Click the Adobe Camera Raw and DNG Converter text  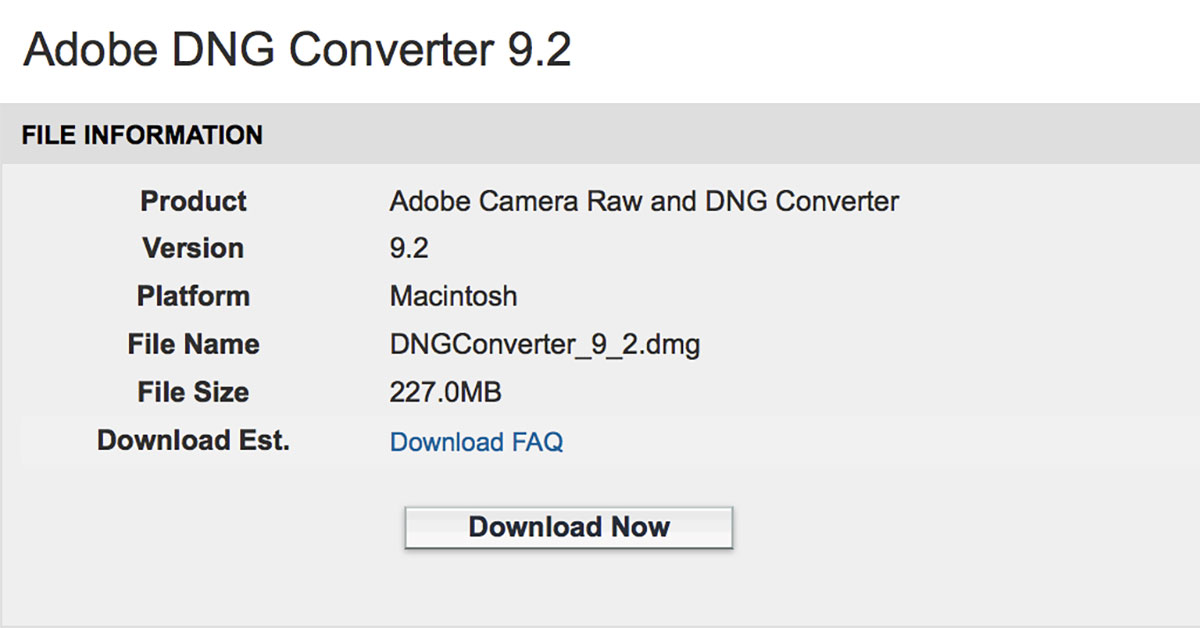(643, 200)
